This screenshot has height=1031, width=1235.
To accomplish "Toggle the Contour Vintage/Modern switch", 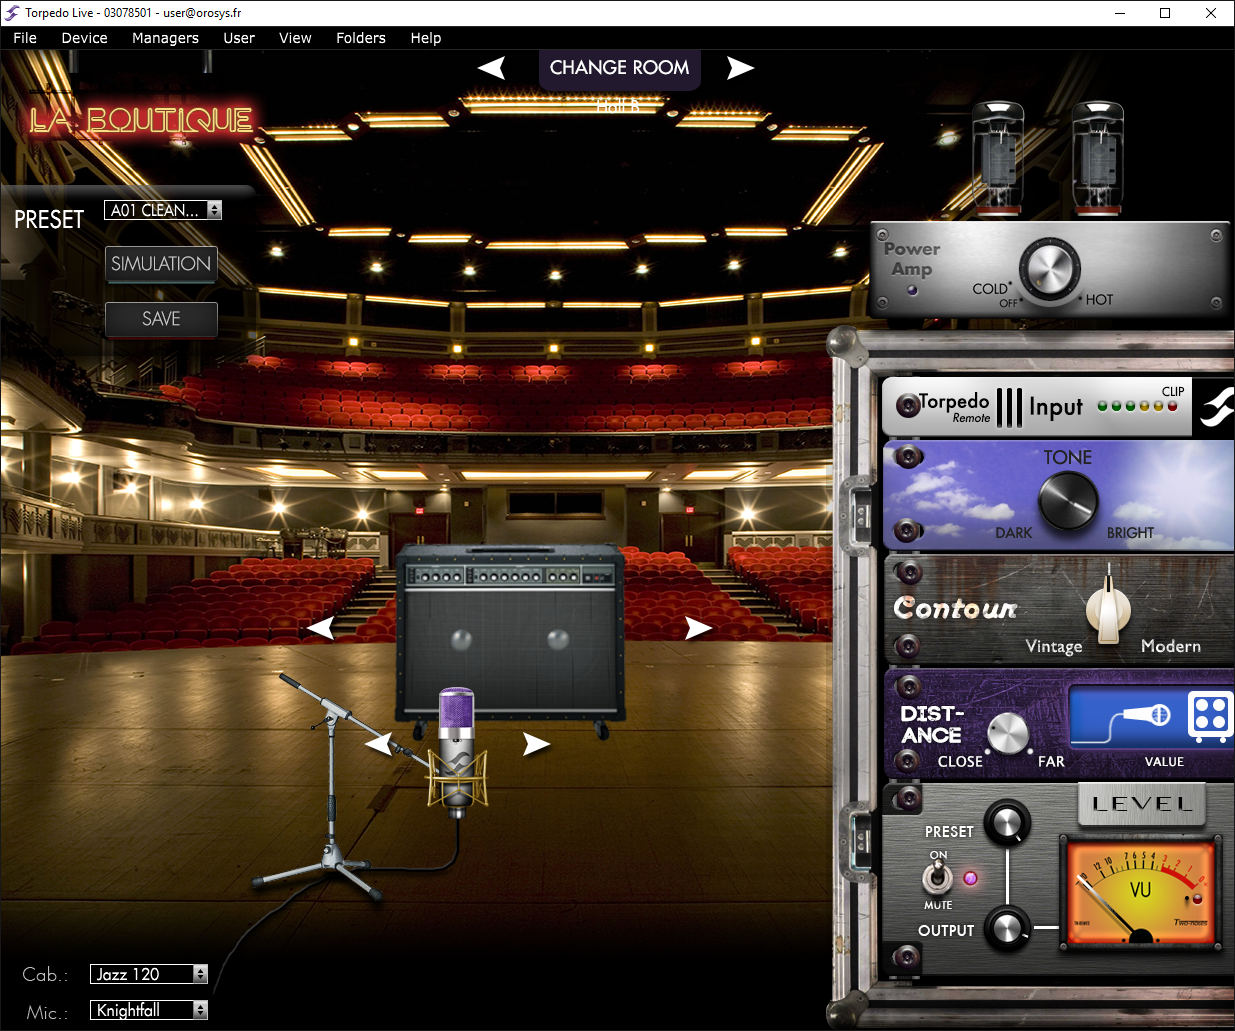I will 1108,605.
